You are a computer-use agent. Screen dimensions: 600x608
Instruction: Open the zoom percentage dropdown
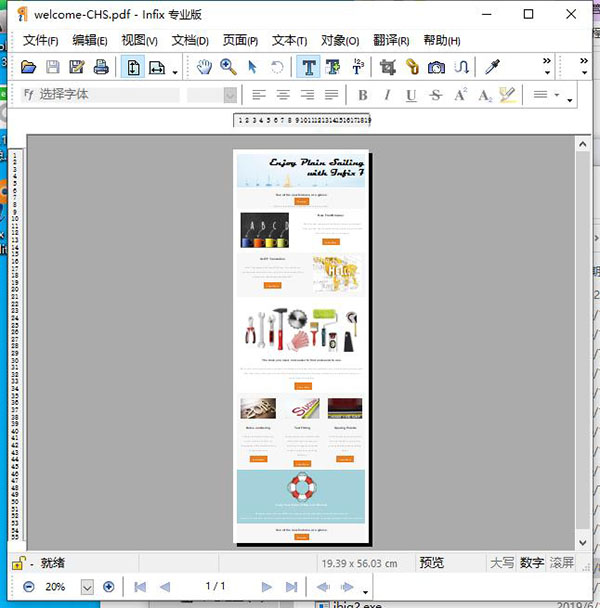87,586
